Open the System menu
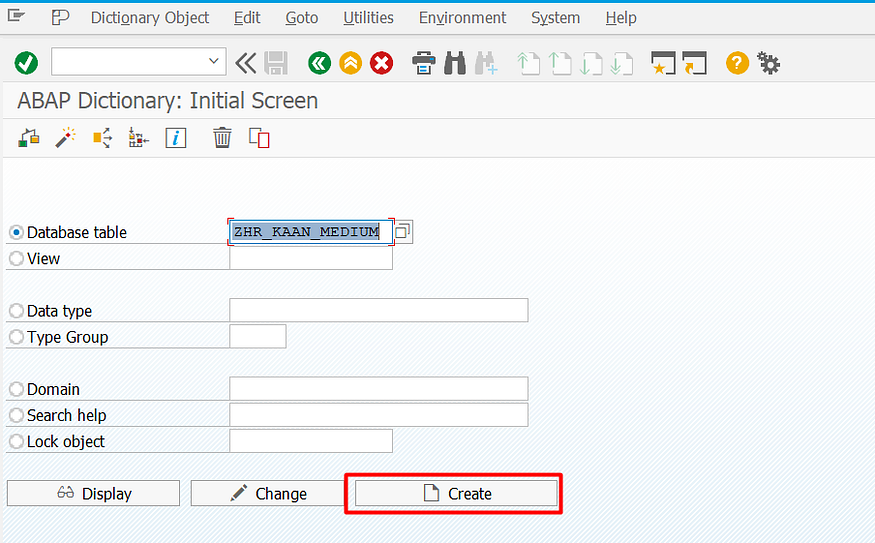The image size is (875, 543). click(x=555, y=18)
